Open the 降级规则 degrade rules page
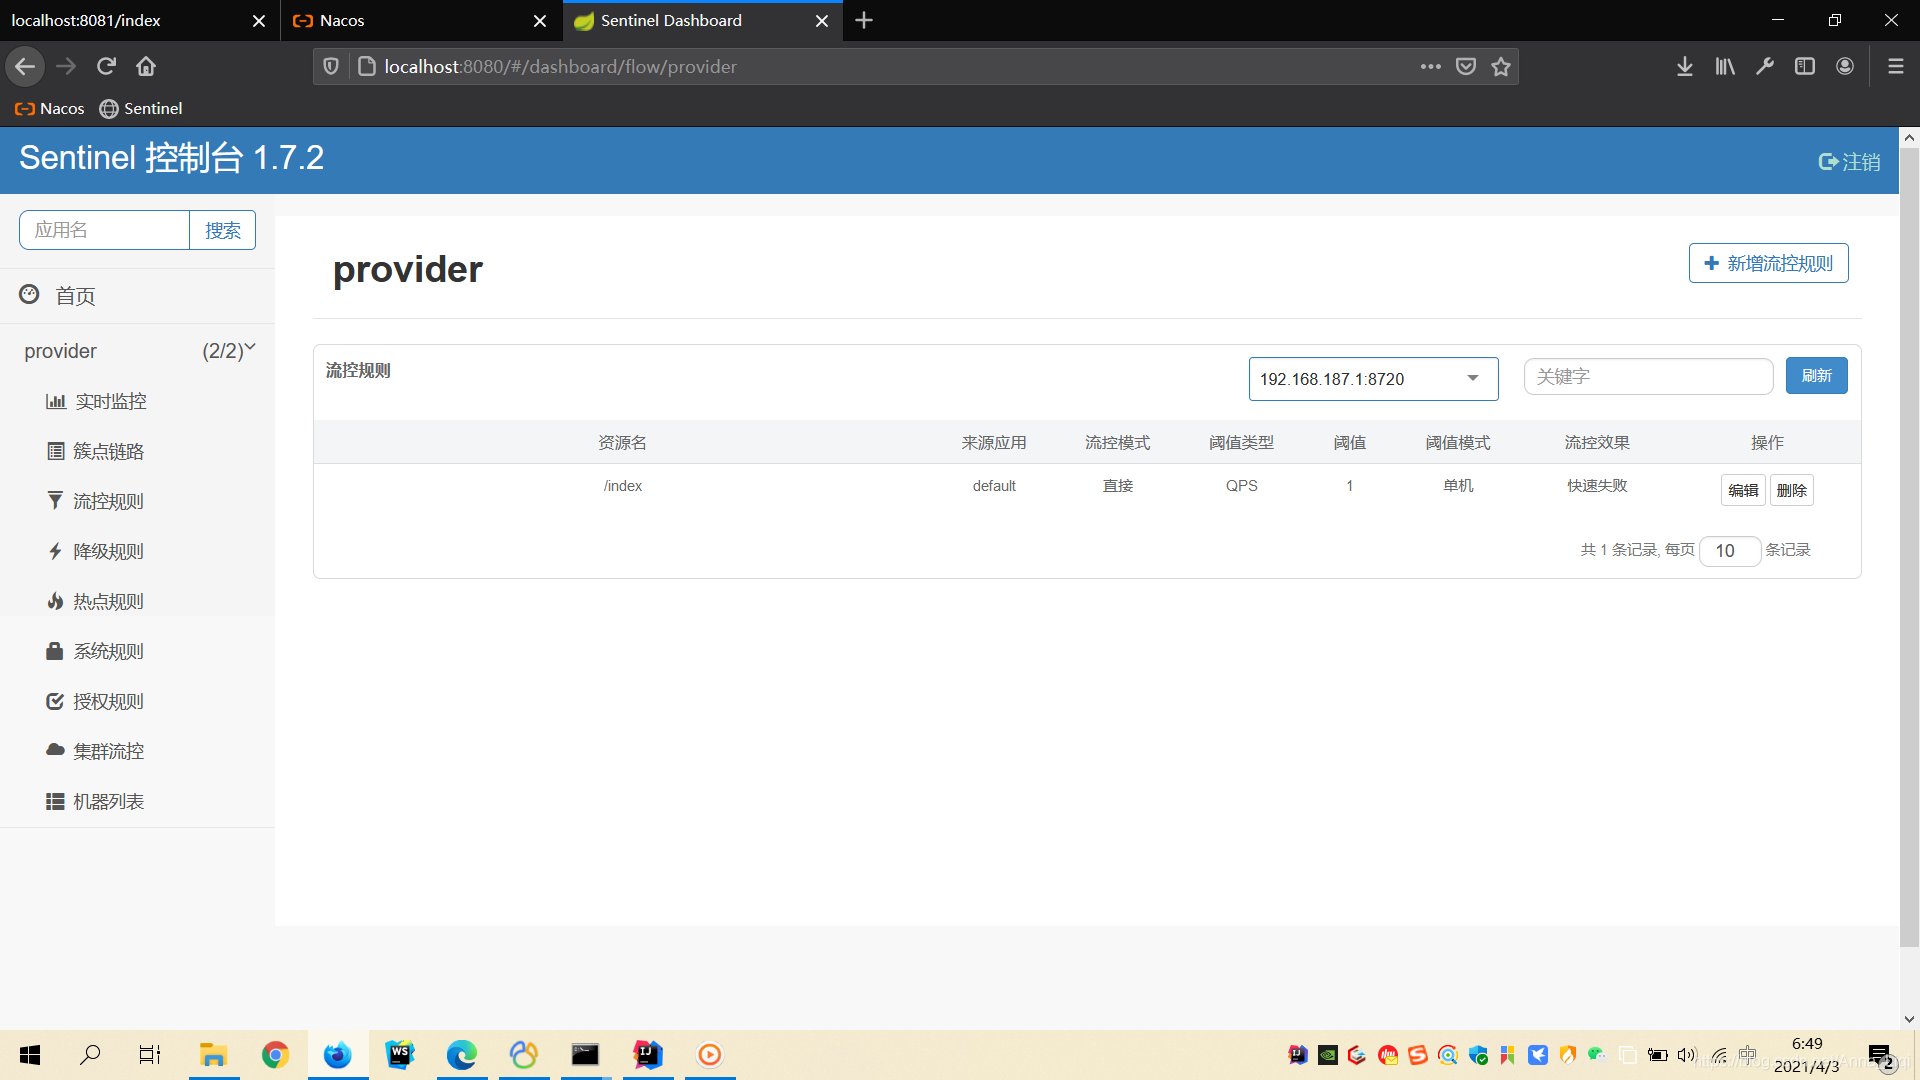The image size is (1920, 1080). [96, 551]
